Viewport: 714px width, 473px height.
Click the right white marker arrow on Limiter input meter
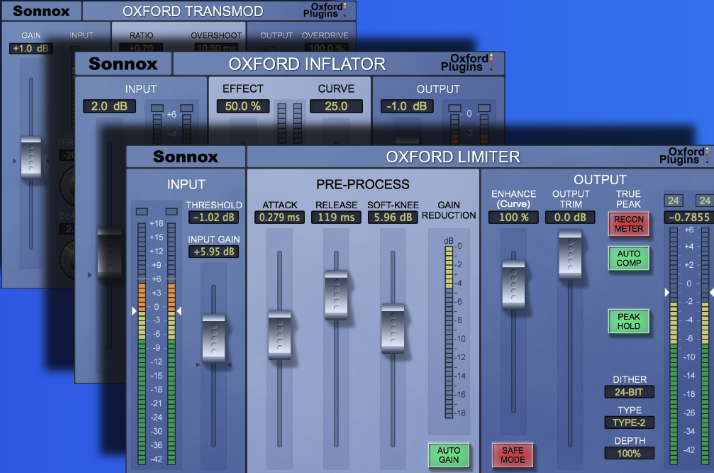pos(179,311)
